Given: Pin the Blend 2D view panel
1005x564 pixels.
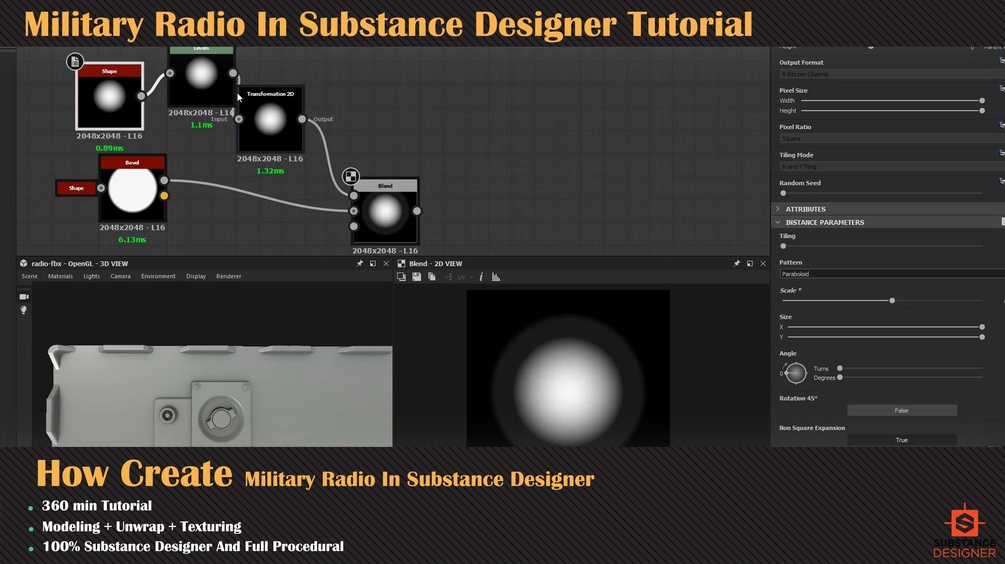Looking at the screenshot, I should point(736,263).
